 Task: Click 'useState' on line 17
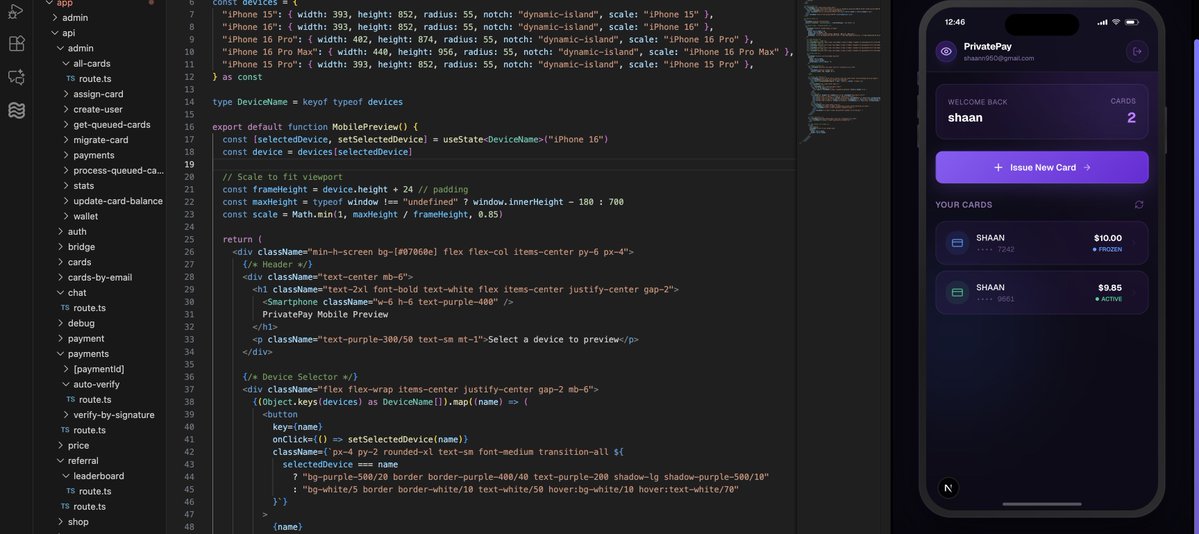(463, 139)
